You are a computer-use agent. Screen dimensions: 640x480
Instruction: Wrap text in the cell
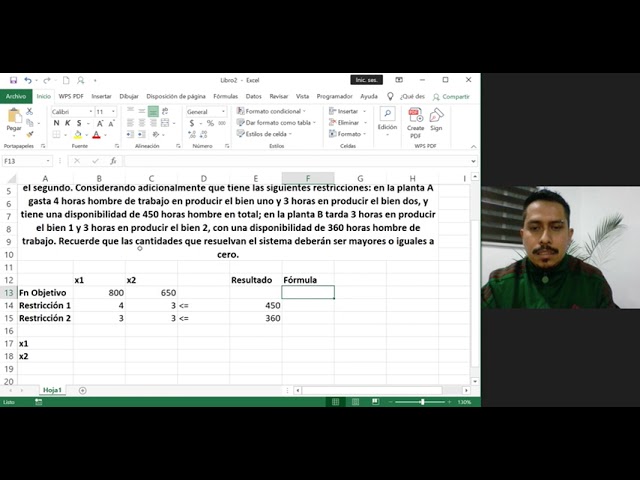[x=165, y=111]
